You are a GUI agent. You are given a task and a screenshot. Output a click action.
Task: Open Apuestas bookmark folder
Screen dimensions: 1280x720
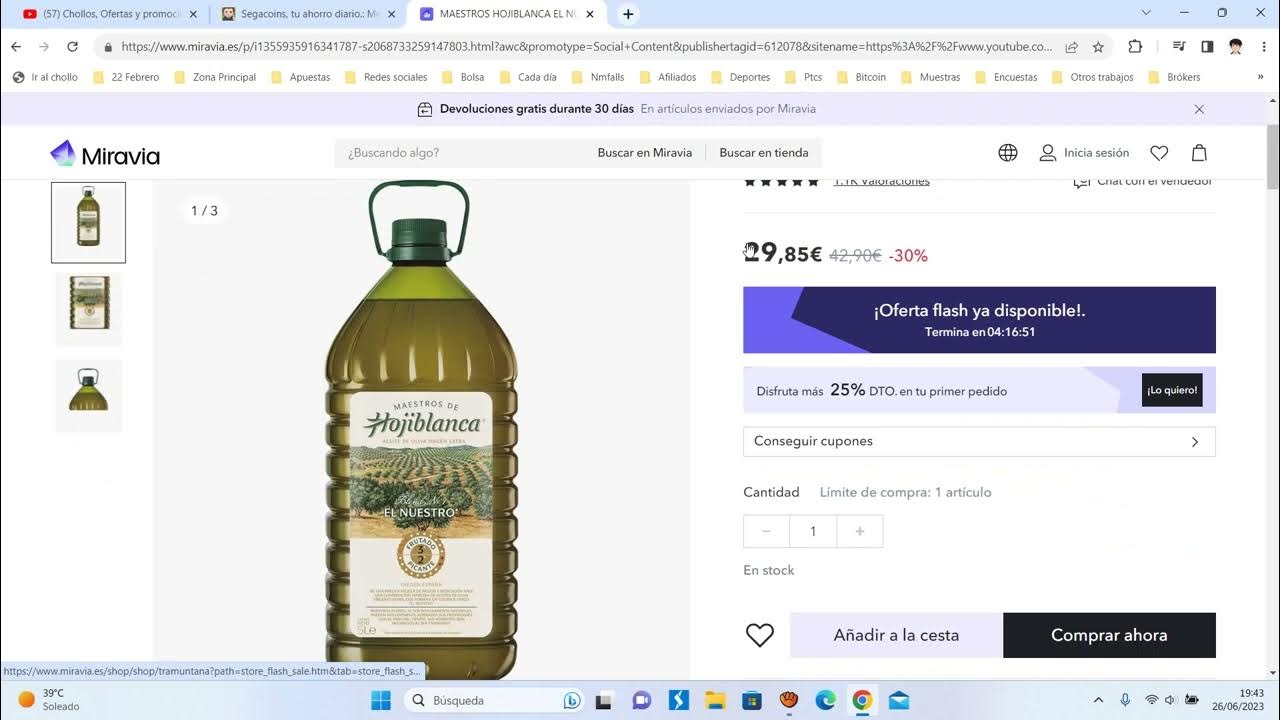click(x=300, y=77)
